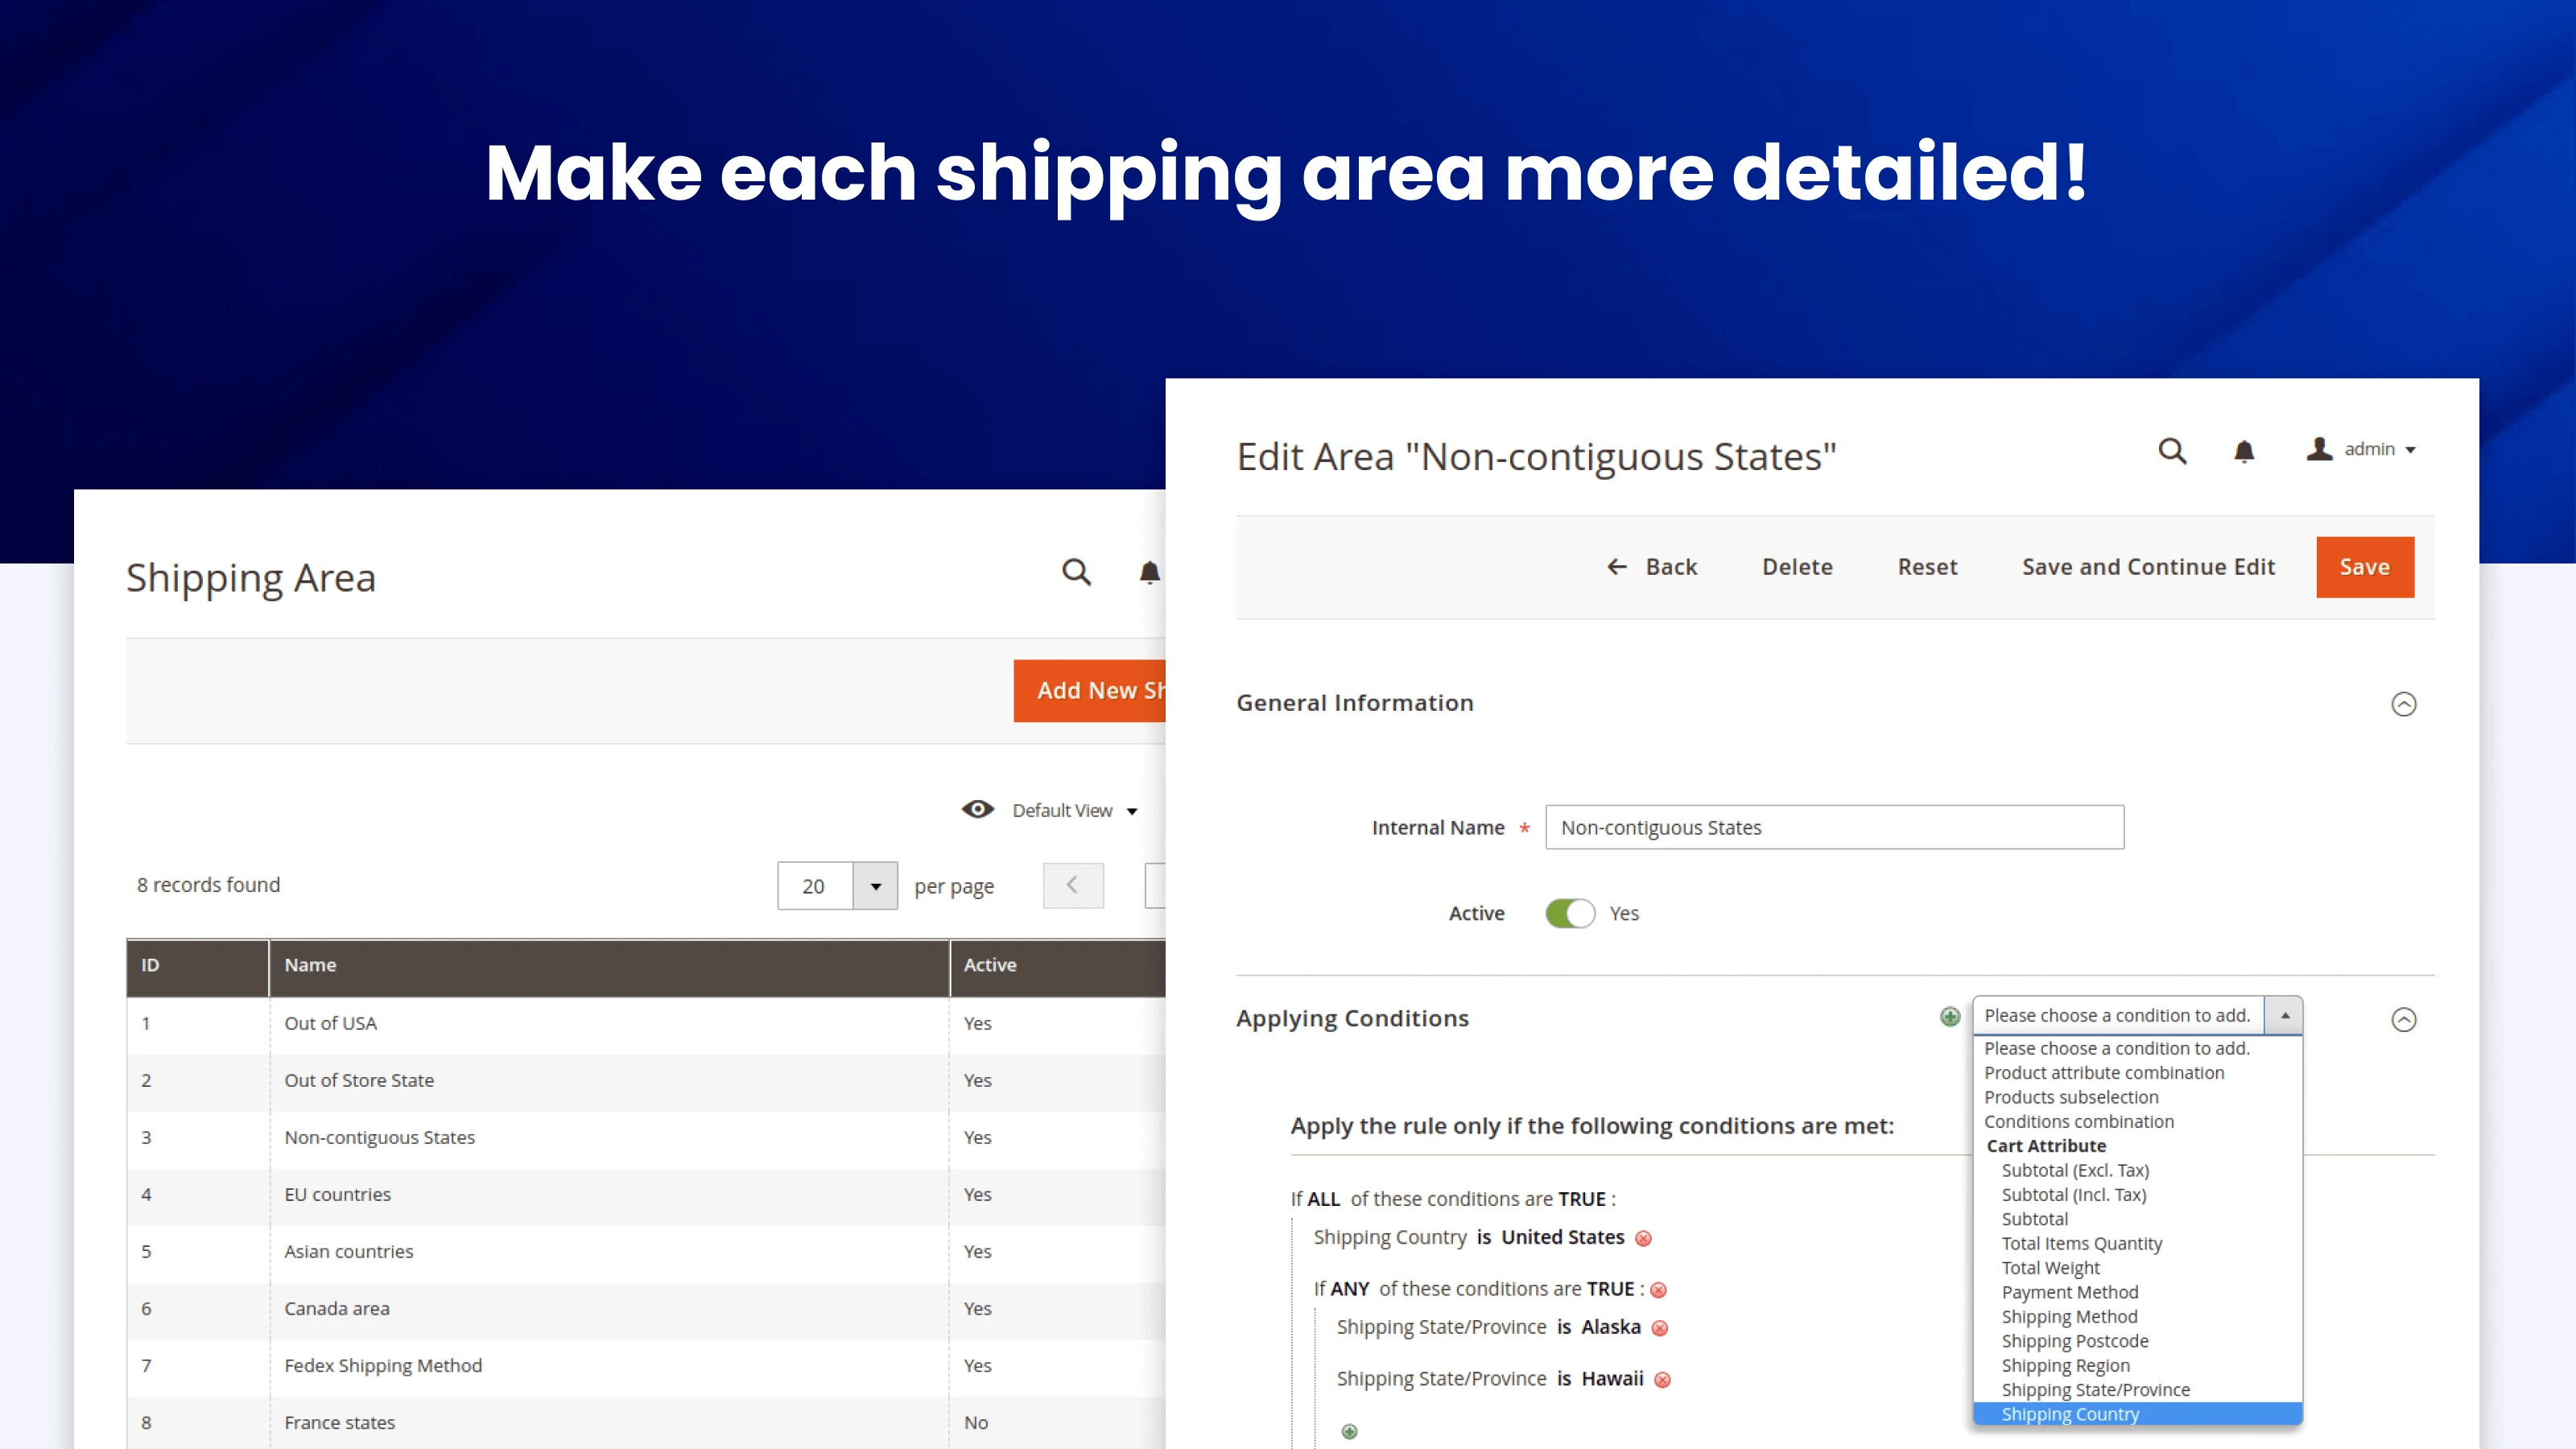Viewport: 2576px width, 1449px height.
Task: Delete the Hawaii state condition
Action: [x=1662, y=1380]
